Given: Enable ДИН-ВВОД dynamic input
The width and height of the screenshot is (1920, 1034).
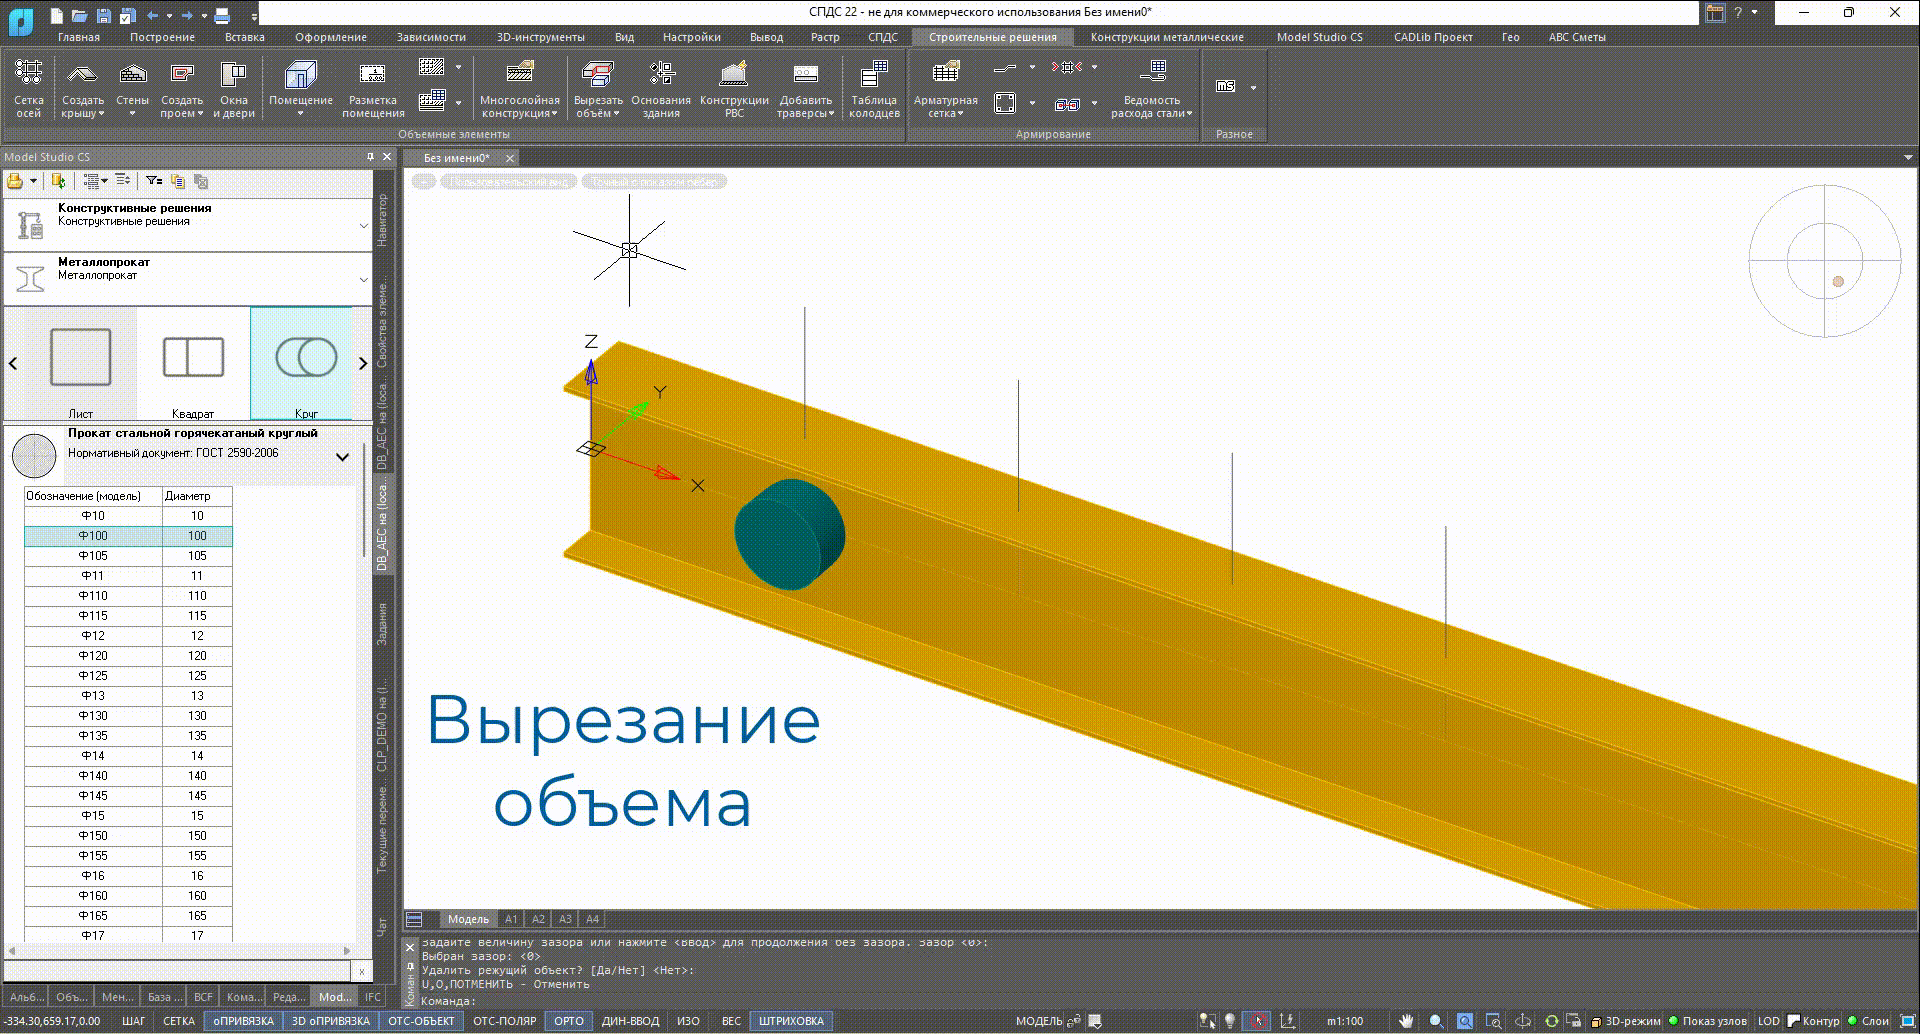Looking at the screenshot, I should (x=631, y=1021).
